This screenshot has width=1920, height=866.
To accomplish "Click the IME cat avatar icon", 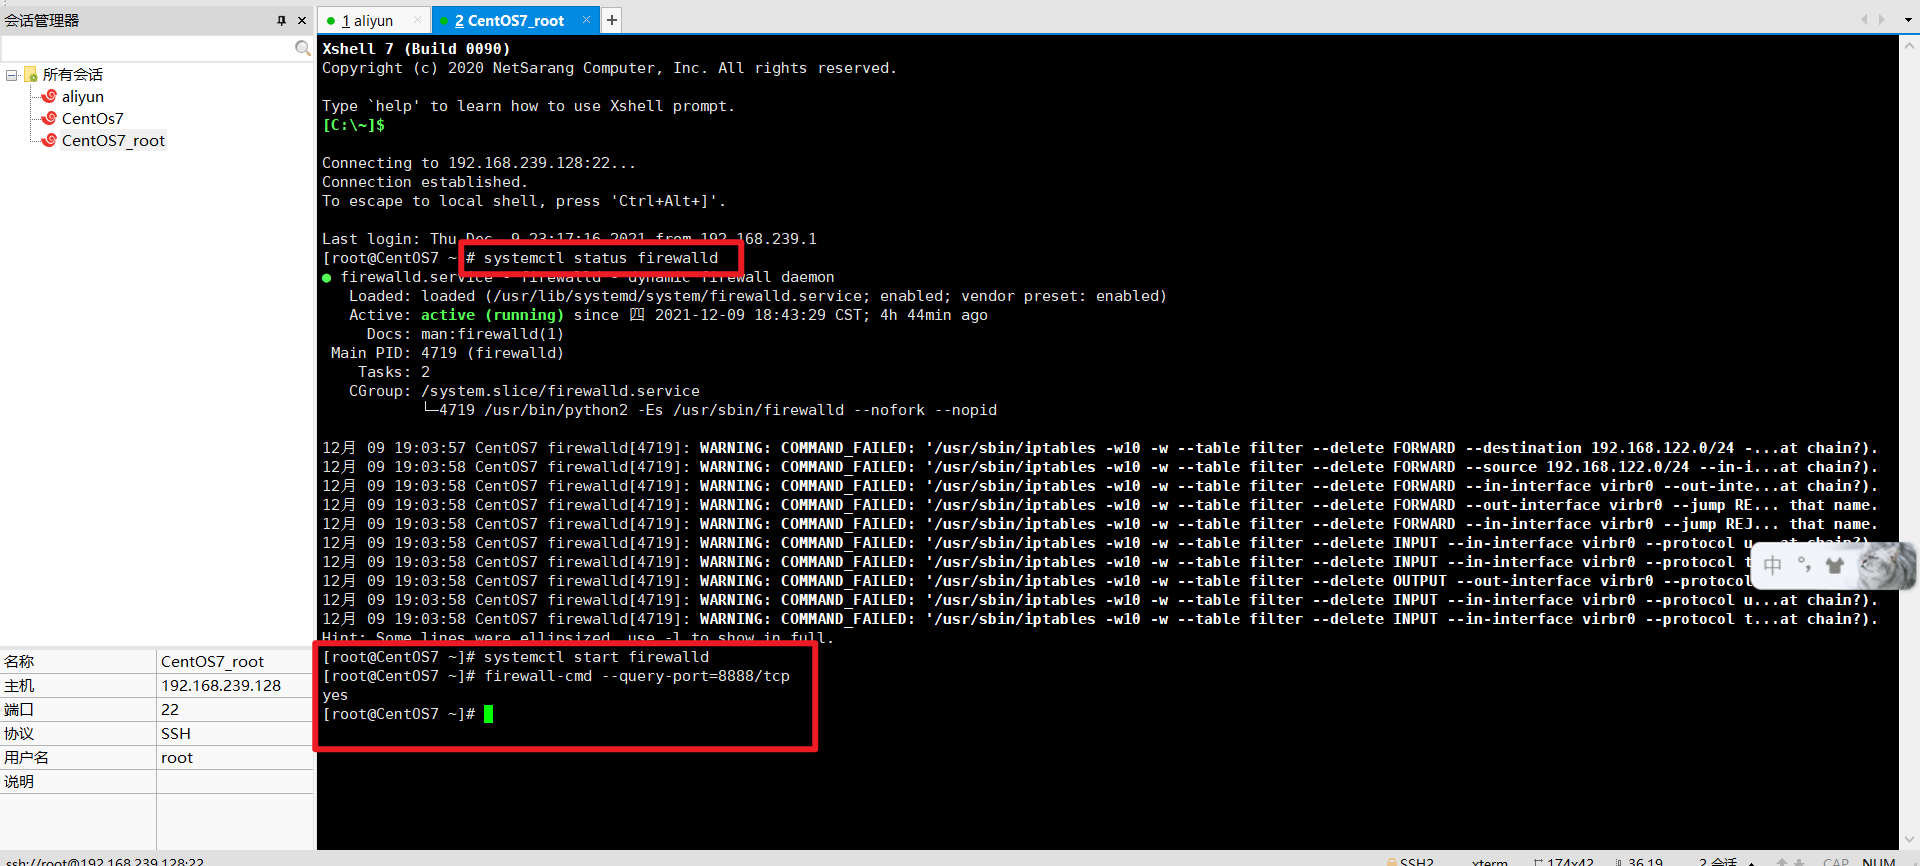I will pos(1885,566).
